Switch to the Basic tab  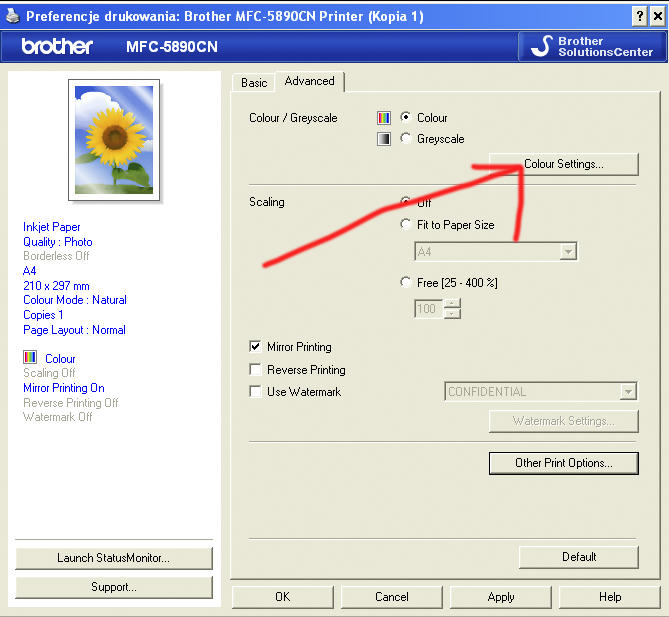(x=254, y=83)
